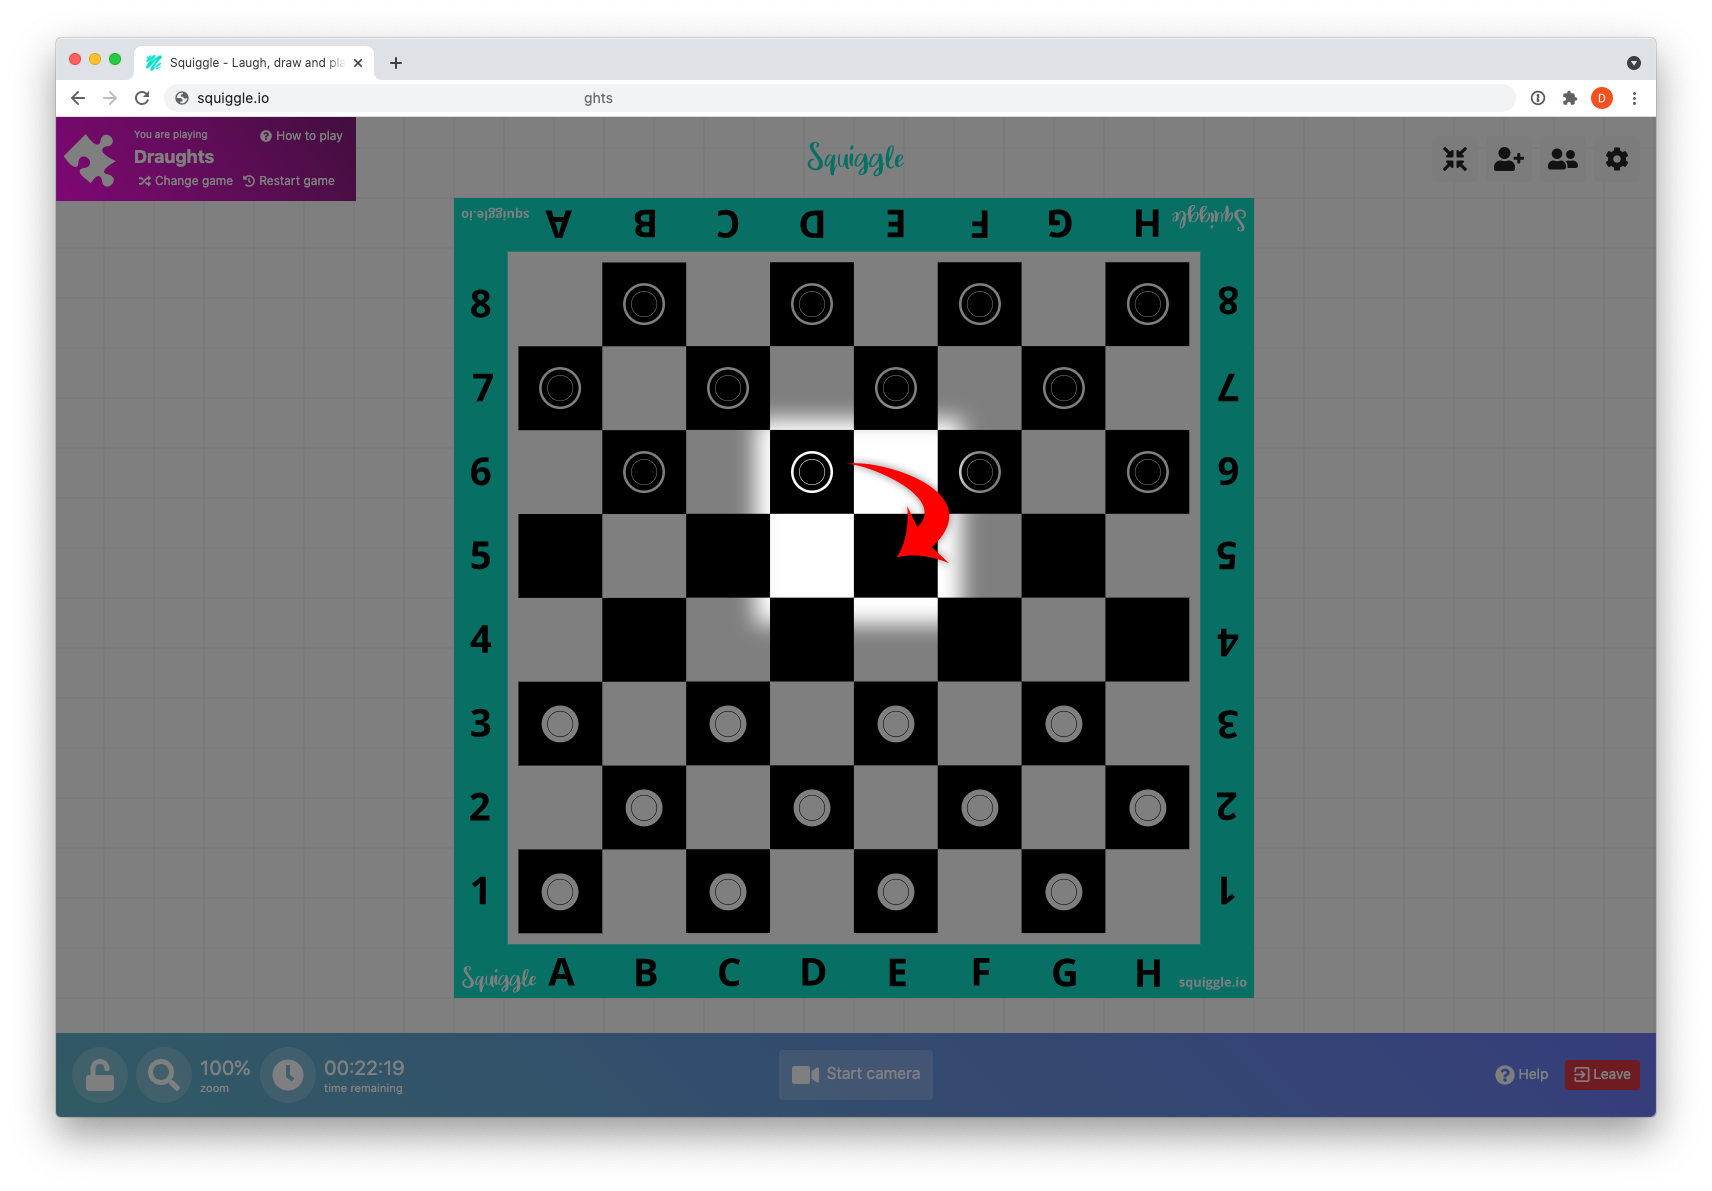Click Start camera button
This screenshot has width=1712, height=1191.
coord(856,1074)
